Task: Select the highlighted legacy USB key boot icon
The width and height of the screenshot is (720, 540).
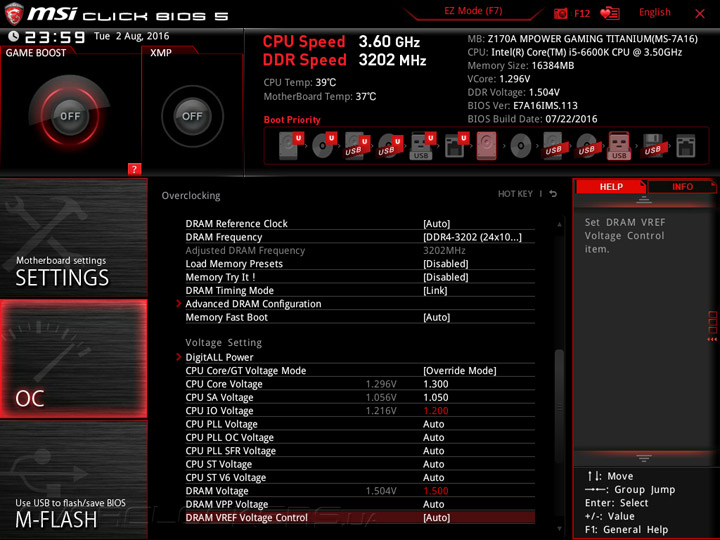Action: (x=619, y=146)
